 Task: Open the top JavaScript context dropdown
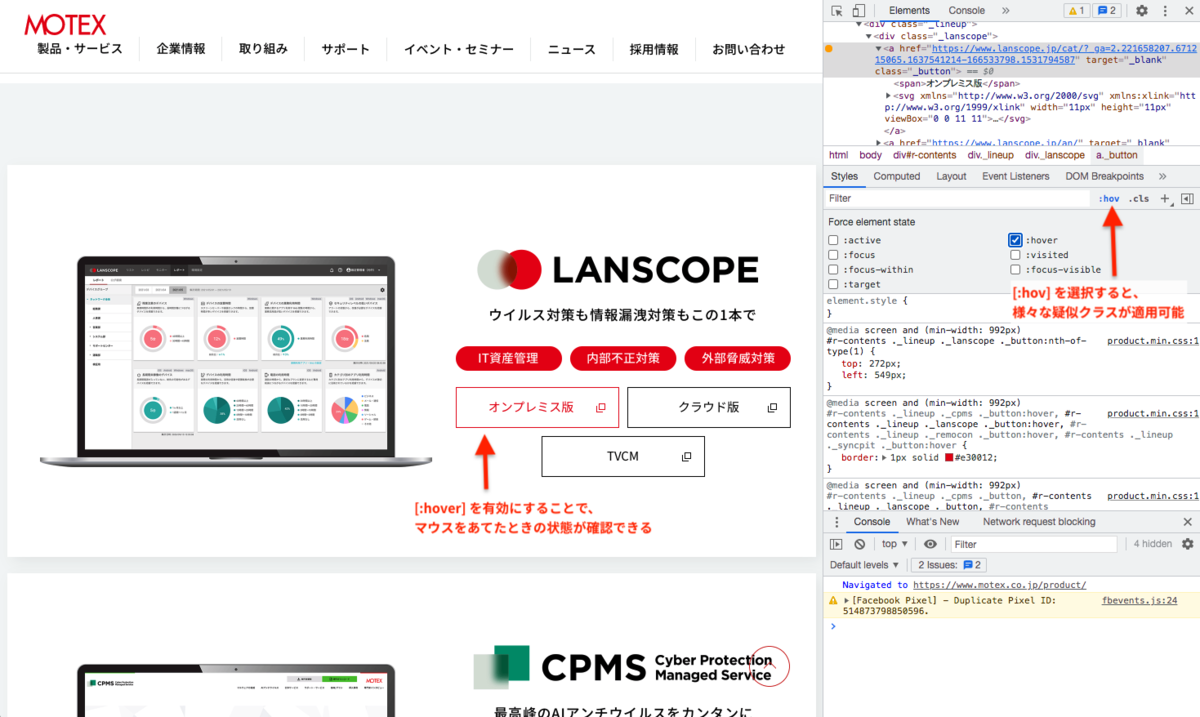[895, 544]
